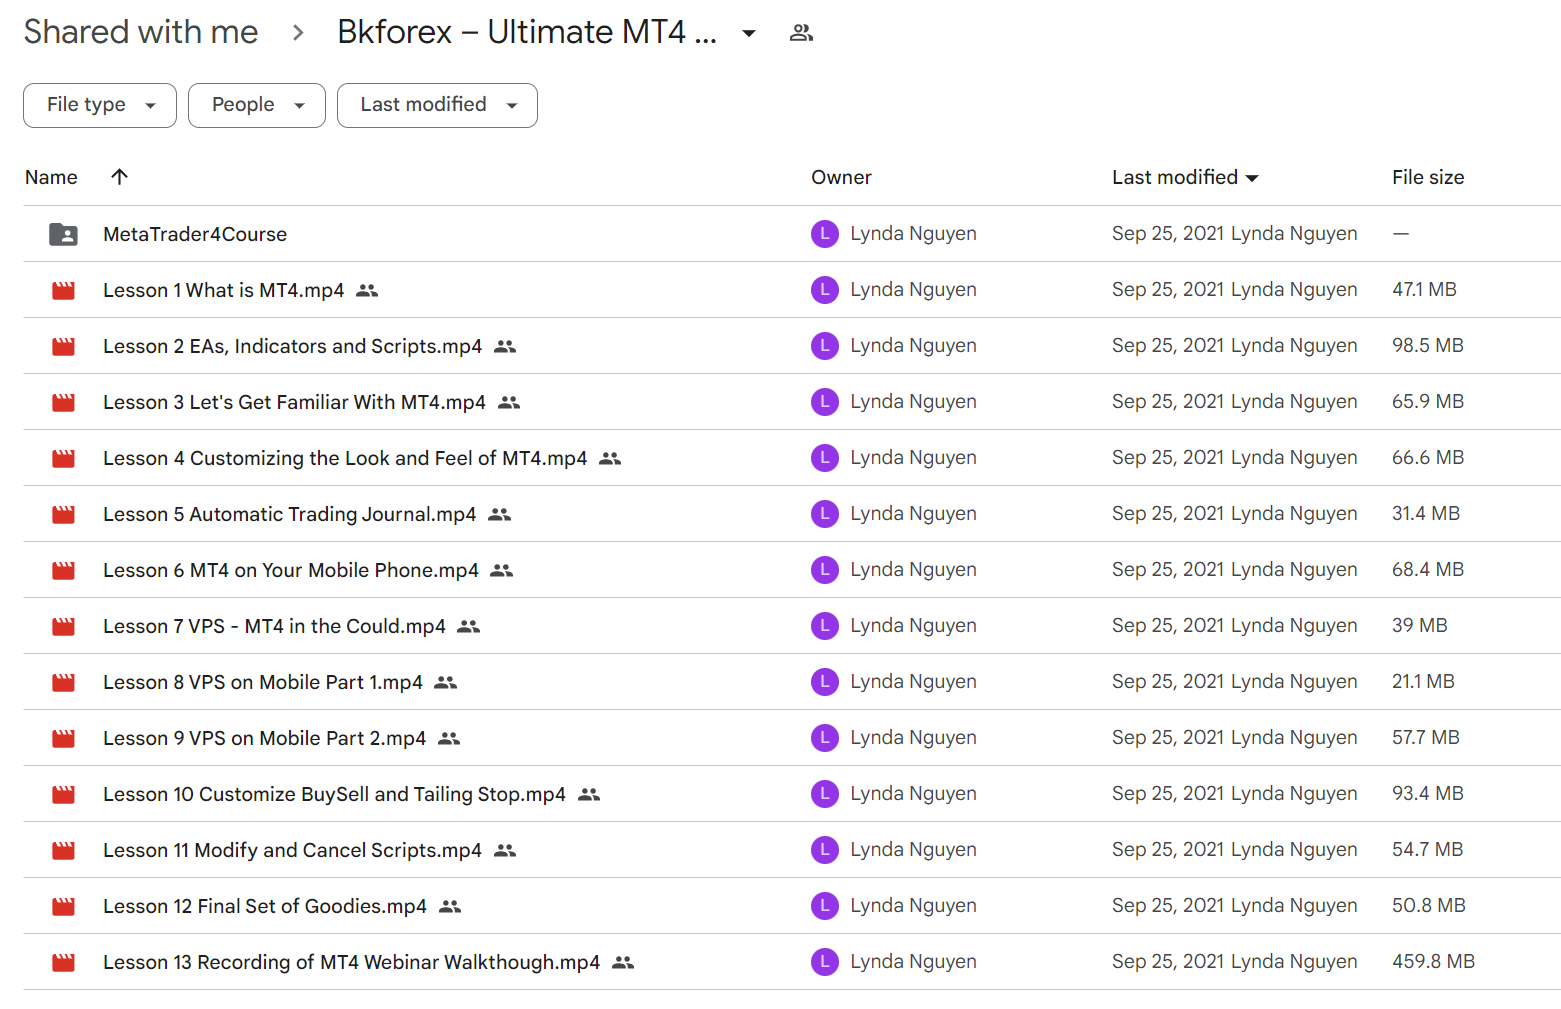Screen dimensions: 1561x1009
Task: Select Lesson 3 Let's Get Familiar With MT4.mp4
Action: [294, 402]
